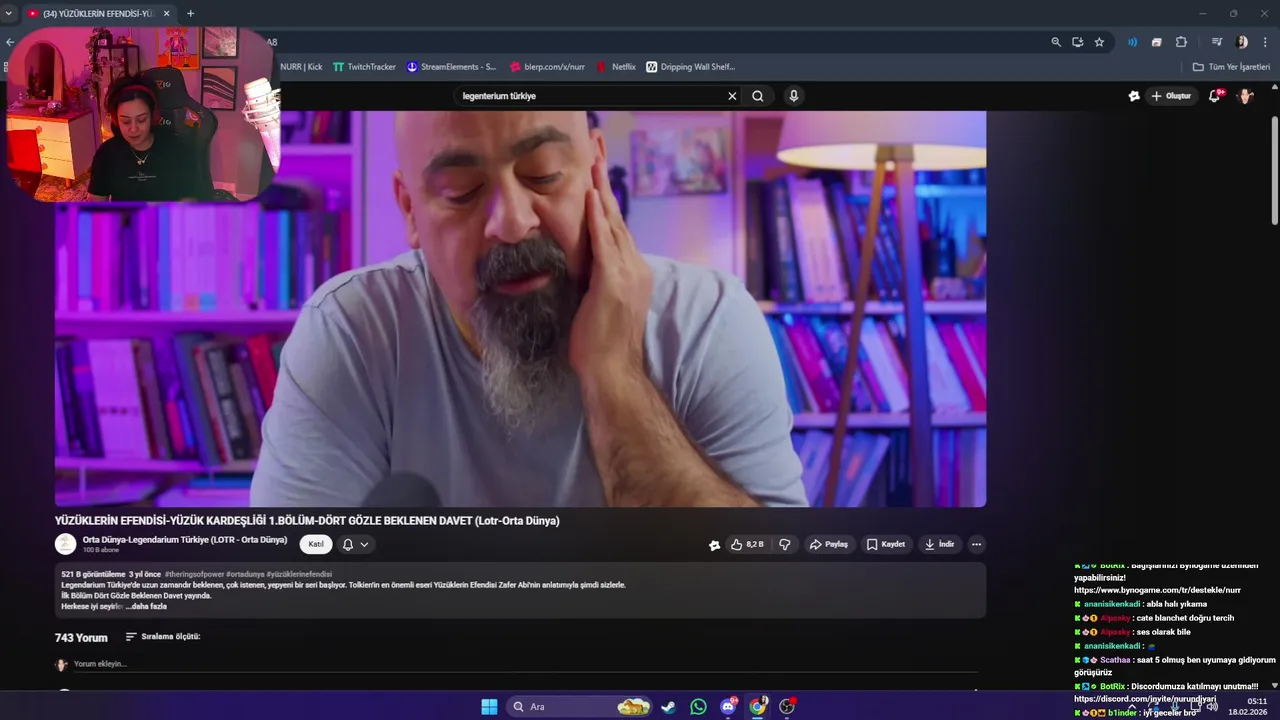Open NURR | Kick bookmark
Viewport: 1280px width, 720px height.
point(301,67)
